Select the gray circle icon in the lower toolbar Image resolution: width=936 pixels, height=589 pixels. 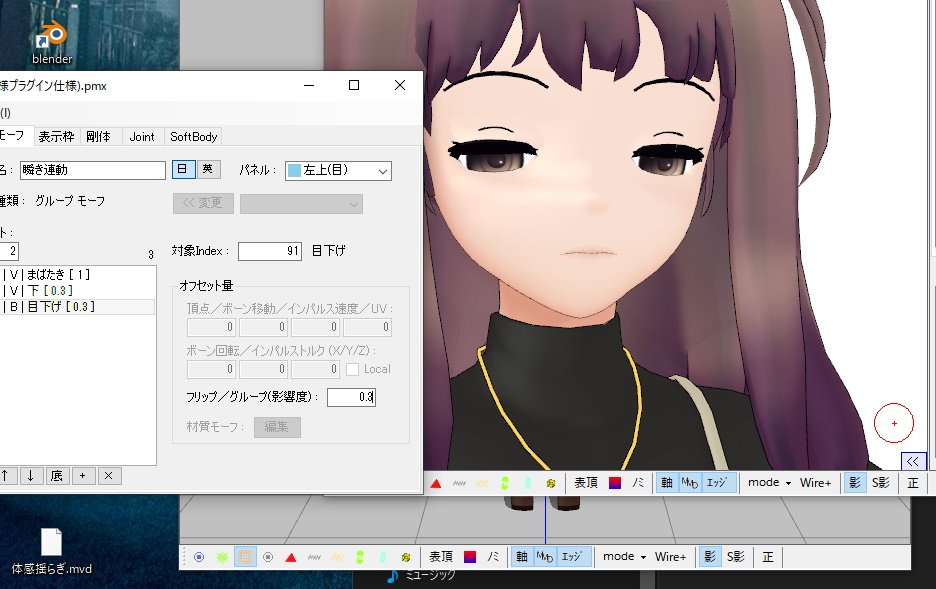point(268,557)
